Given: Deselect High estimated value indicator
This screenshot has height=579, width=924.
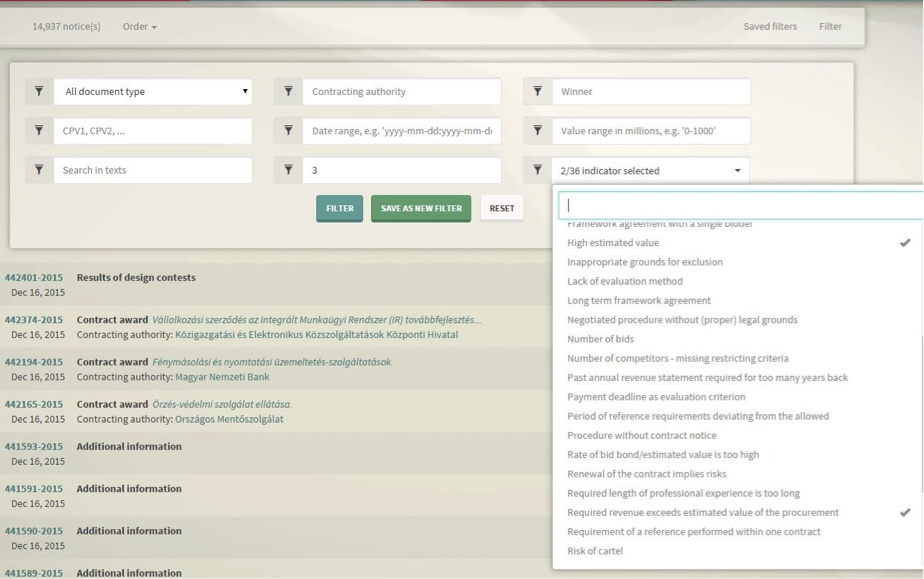Looking at the screenshot, I should pyautogui.click(x=738, y=243).
